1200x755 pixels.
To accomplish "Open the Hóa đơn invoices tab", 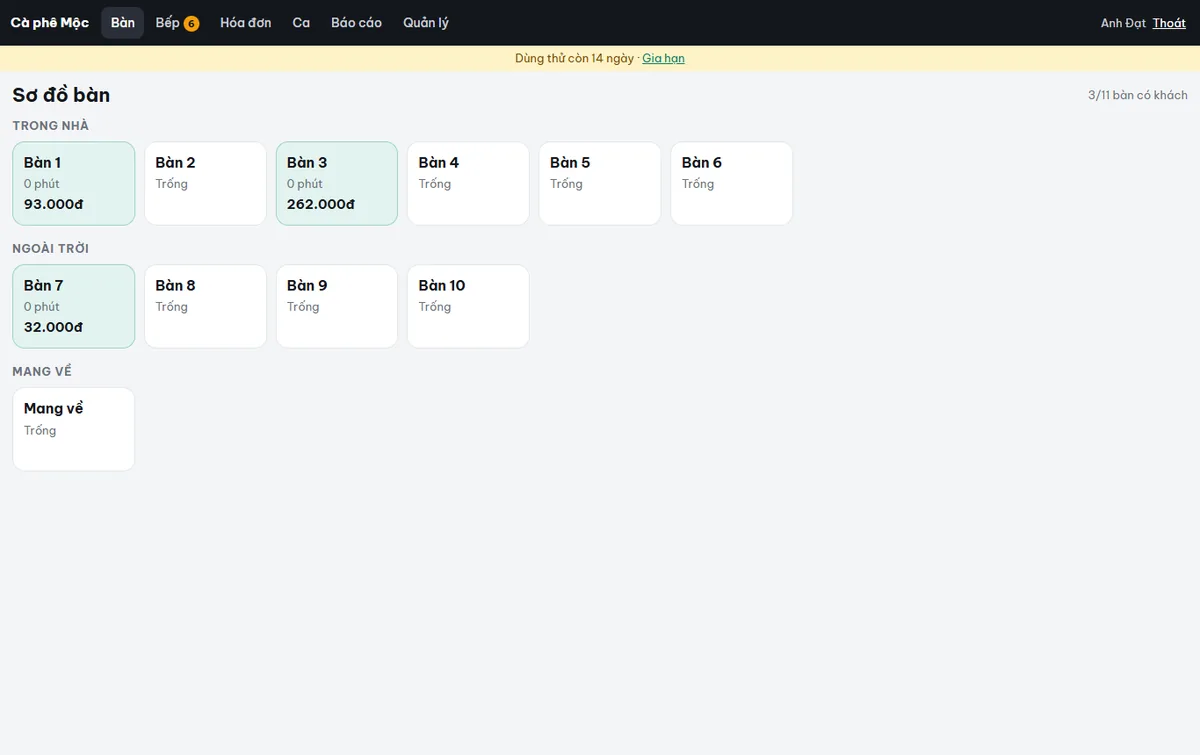I will (246, 23).
